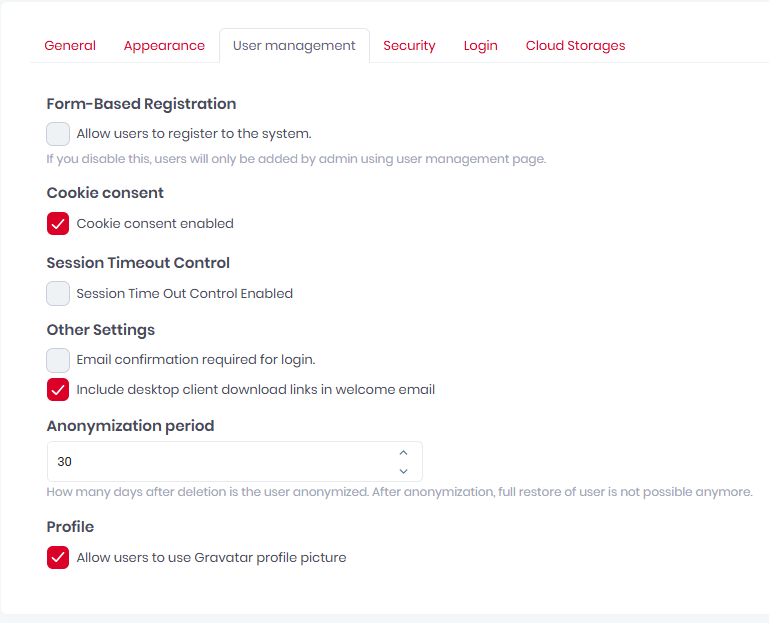Open the Login tab

tap(480, 46)
